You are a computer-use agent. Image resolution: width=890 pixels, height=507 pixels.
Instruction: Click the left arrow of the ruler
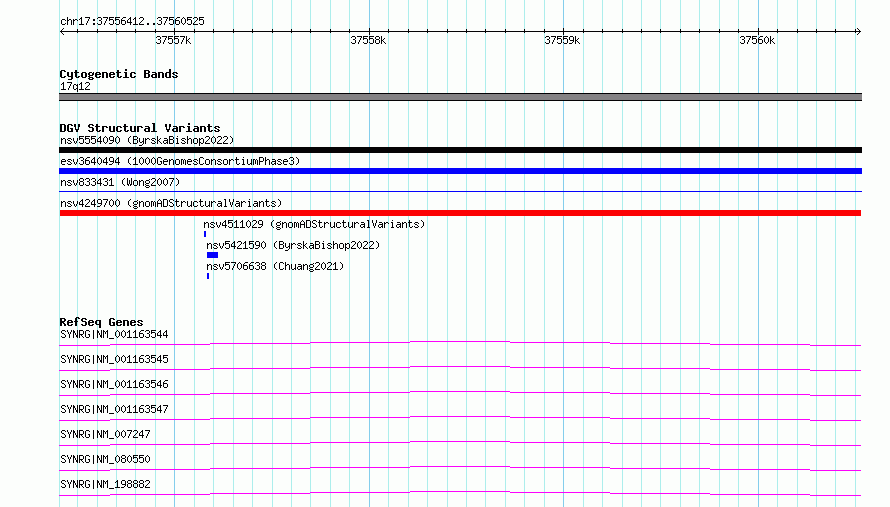(x=62, y=32)
